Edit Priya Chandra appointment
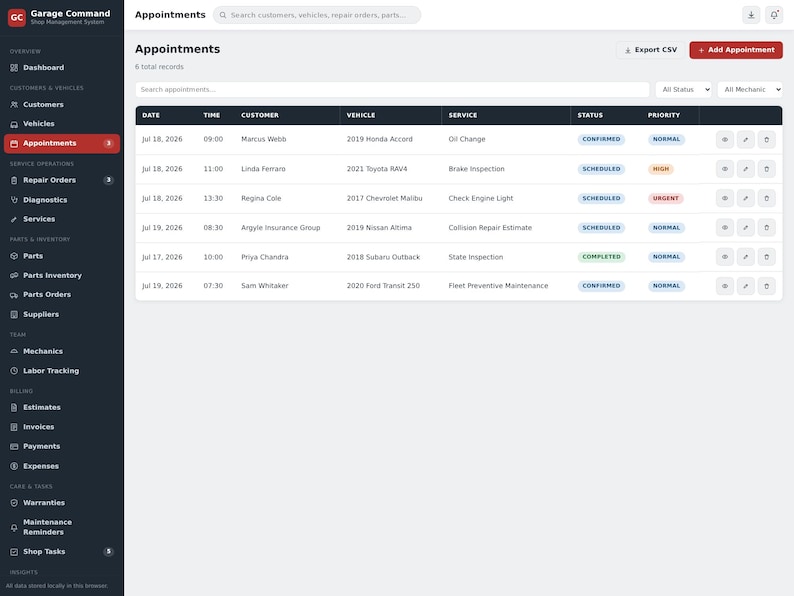The image size is (794, 596). [x=745, y=257]
